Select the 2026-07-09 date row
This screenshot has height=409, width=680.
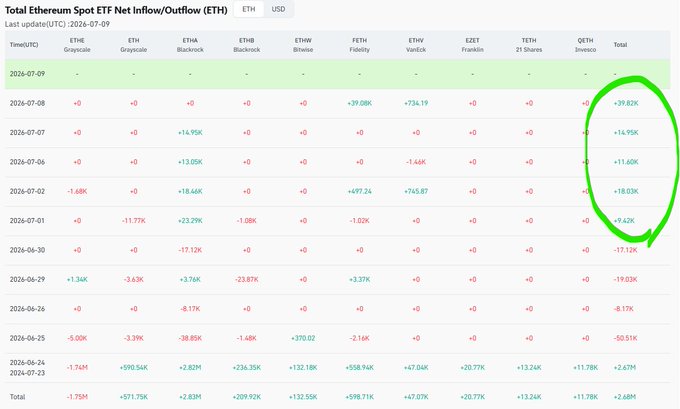[337, 74]
